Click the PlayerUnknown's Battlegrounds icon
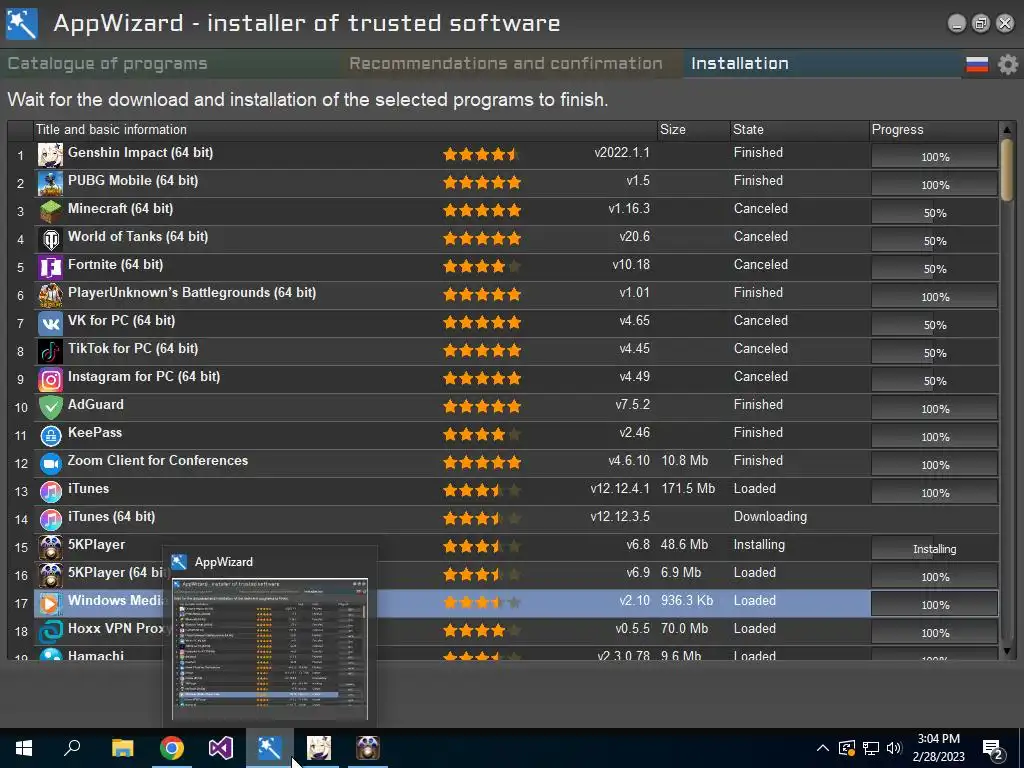Viewport: 1024px width, 768px height. [x=50, y=296]
